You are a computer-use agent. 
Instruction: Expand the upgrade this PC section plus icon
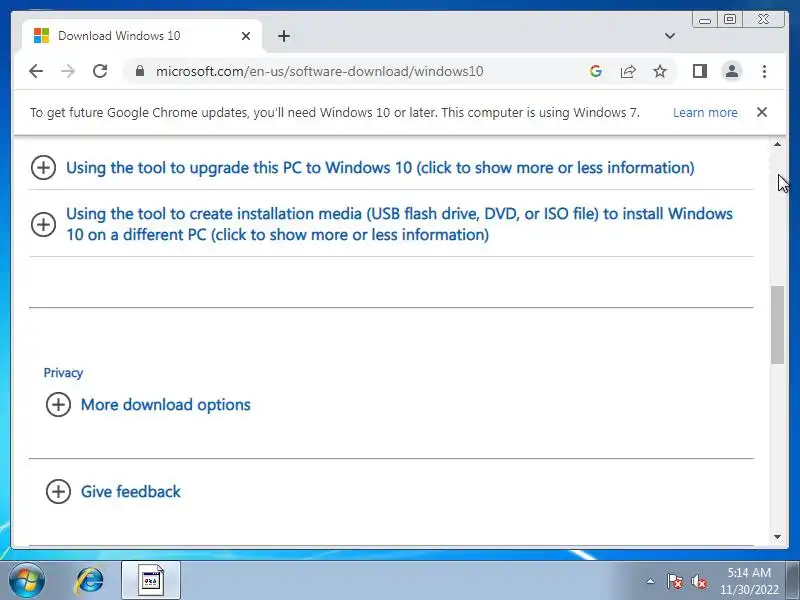[43, 167]
